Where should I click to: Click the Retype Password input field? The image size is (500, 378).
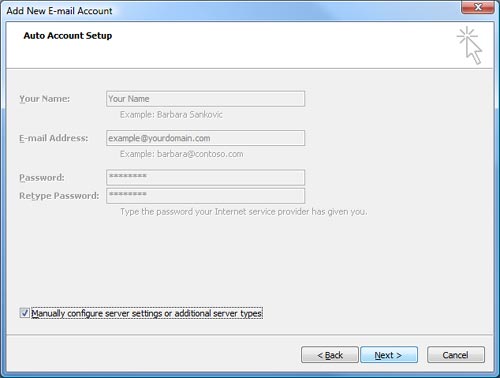click(205, 196)
